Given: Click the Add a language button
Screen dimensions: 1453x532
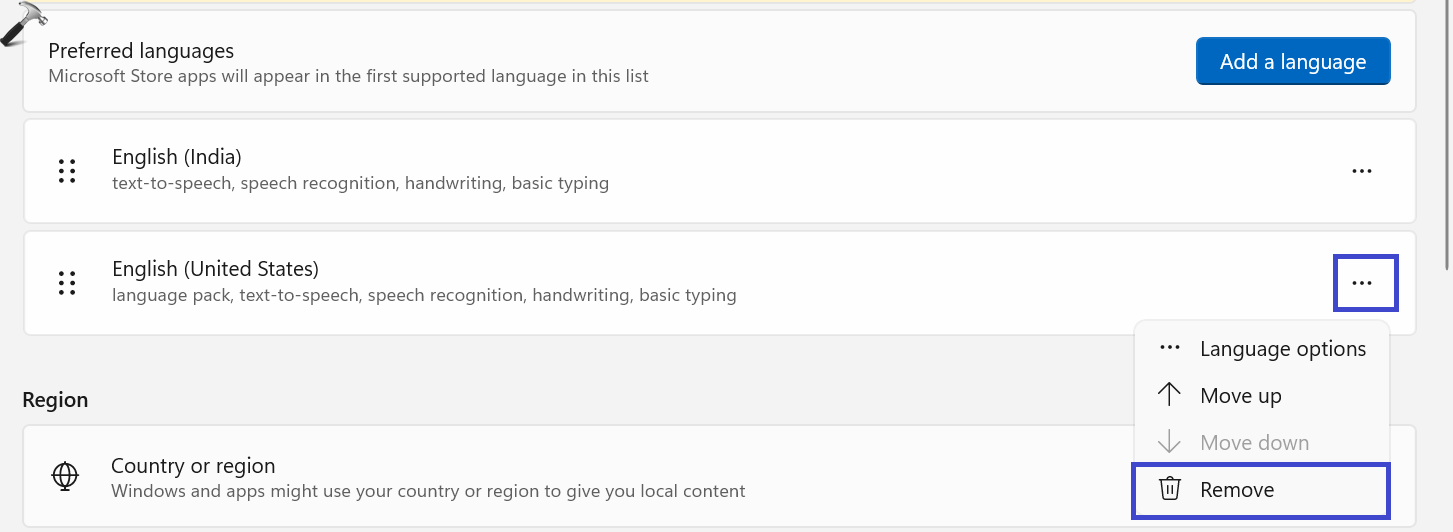Looking at the screenshot, I should coord(1292,62).
